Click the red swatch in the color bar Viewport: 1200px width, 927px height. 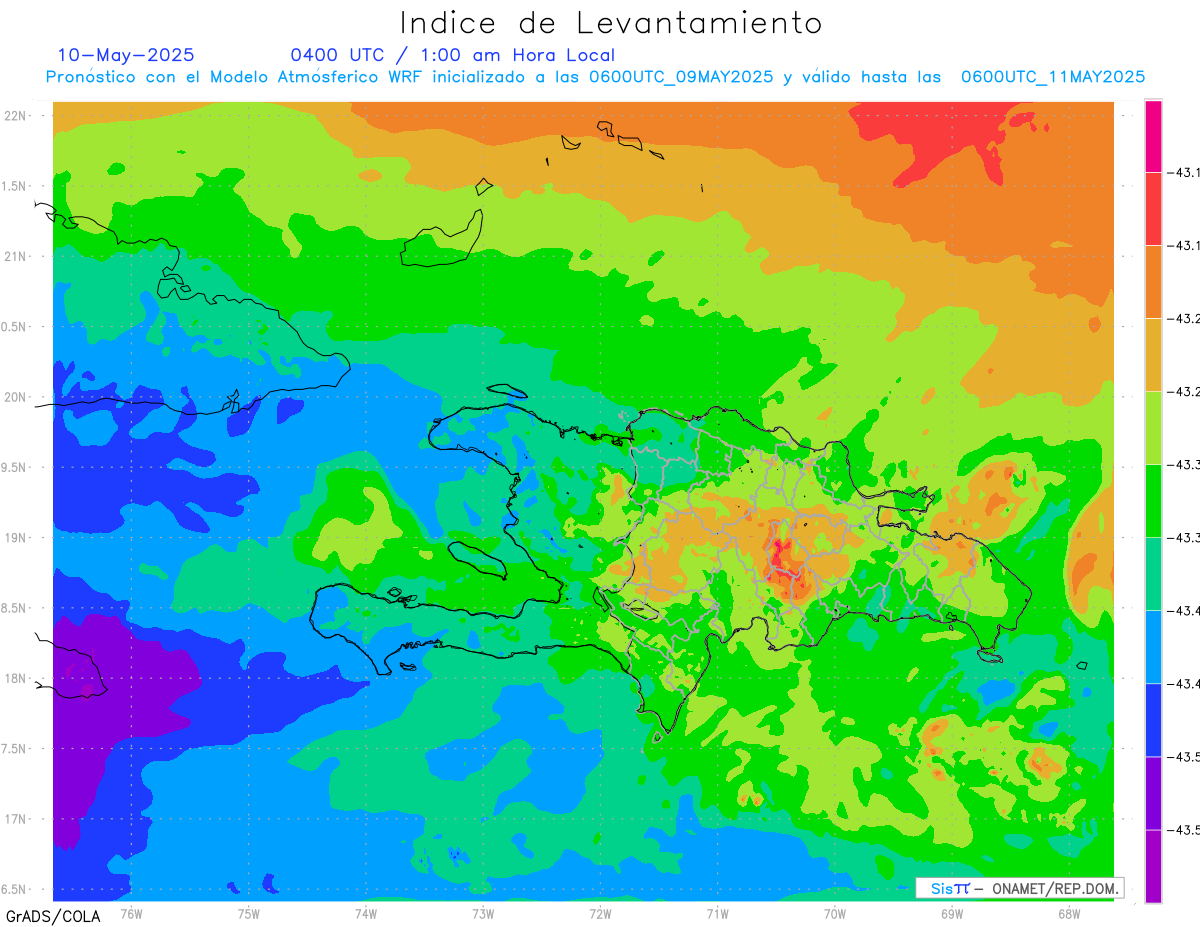[1153, 209]
